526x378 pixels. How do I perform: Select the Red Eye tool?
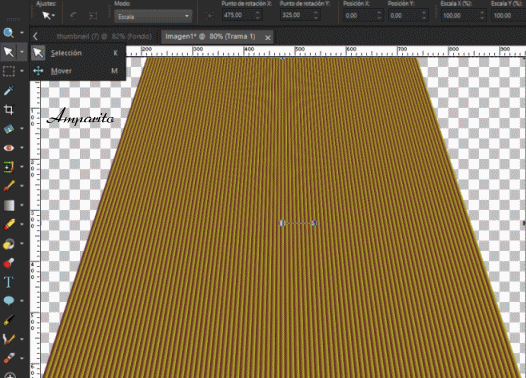(x=9, y=148)
